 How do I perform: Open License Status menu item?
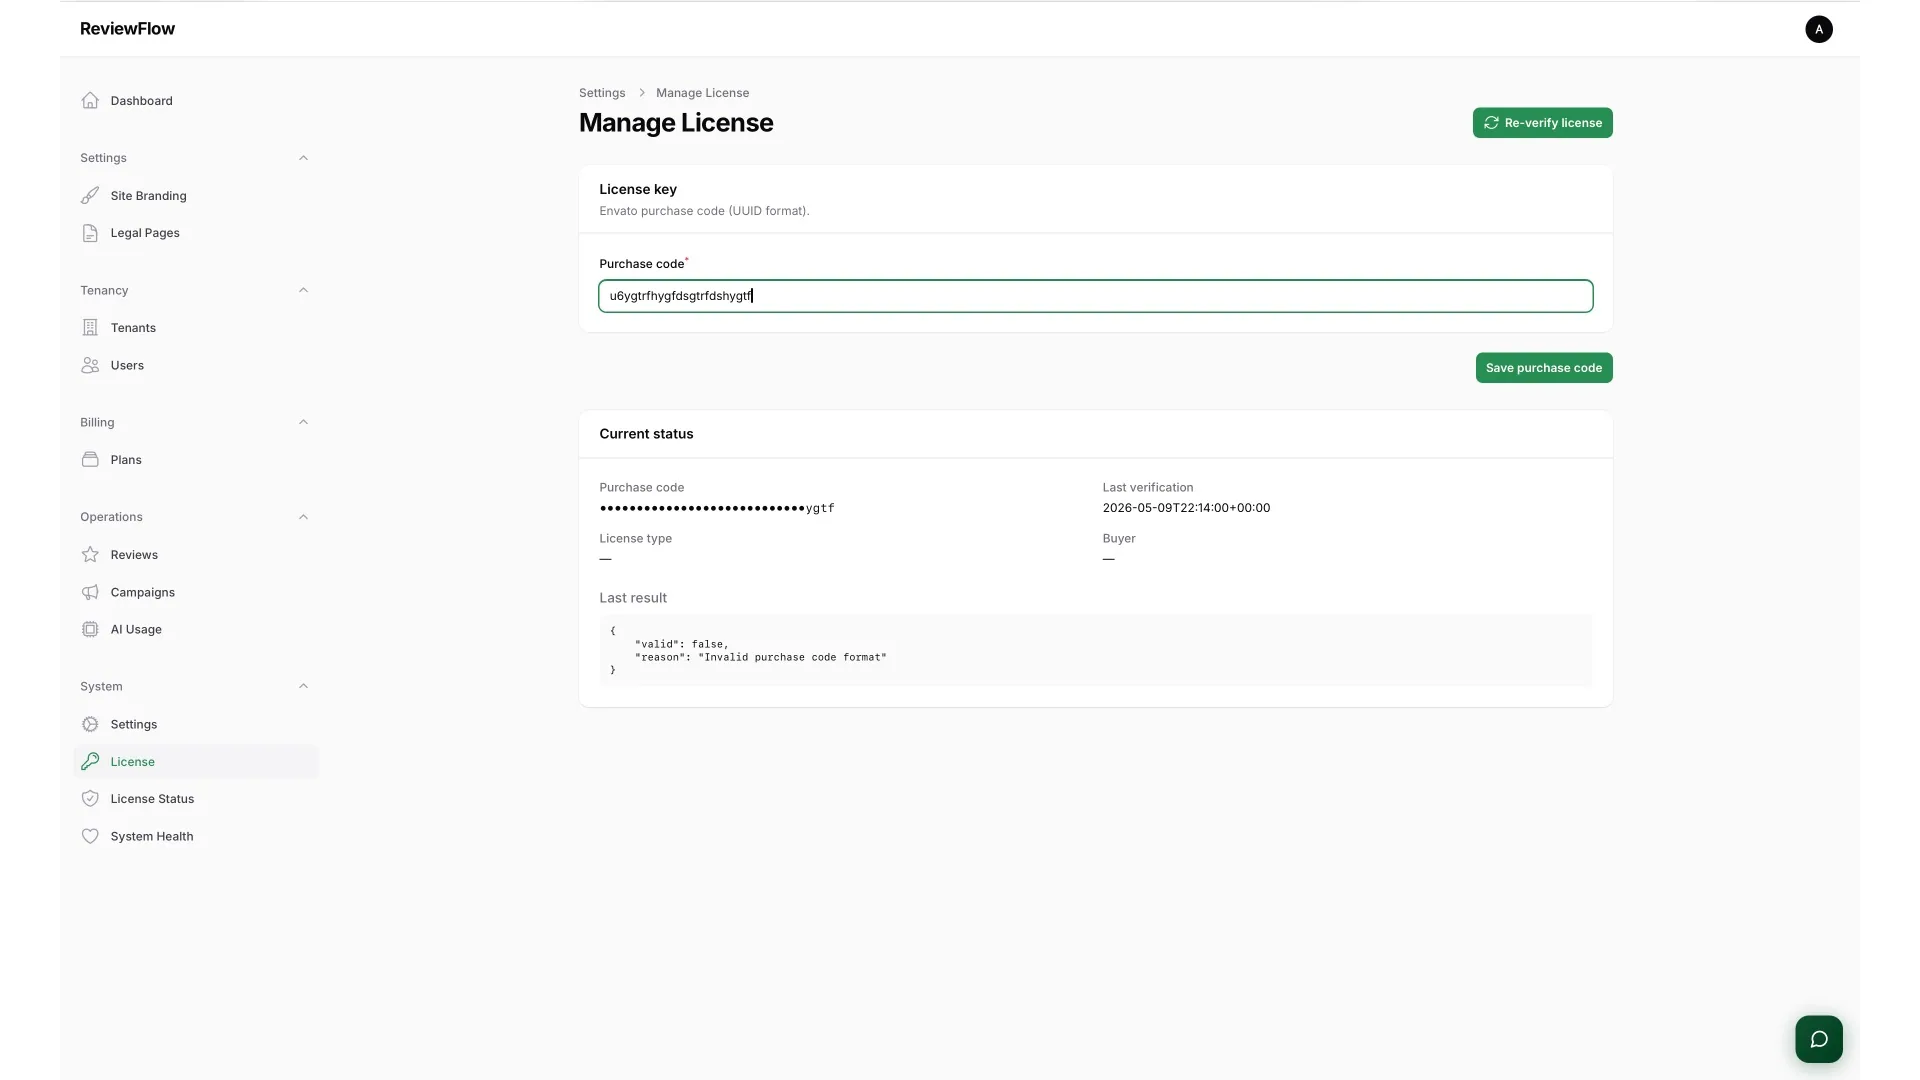point(196,799)
